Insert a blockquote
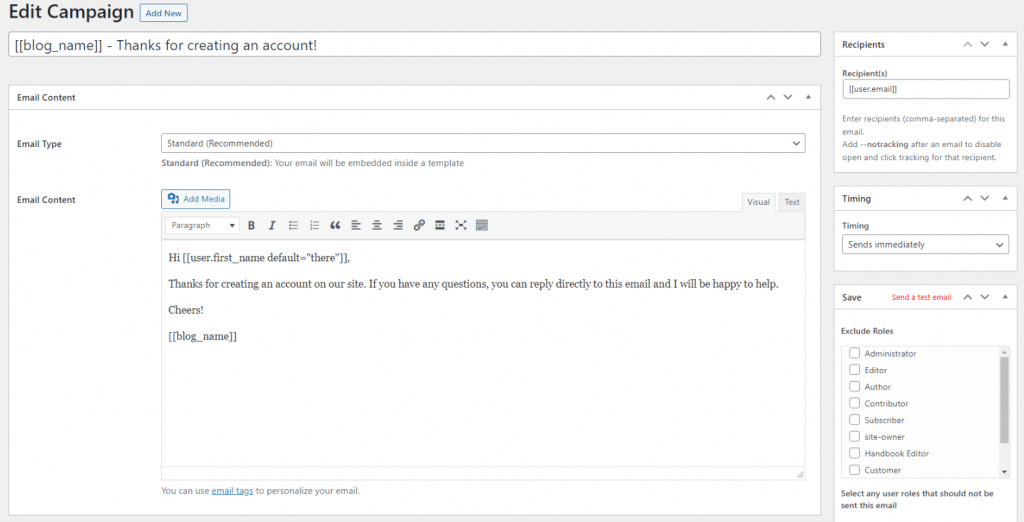 [x=335, y=225]
